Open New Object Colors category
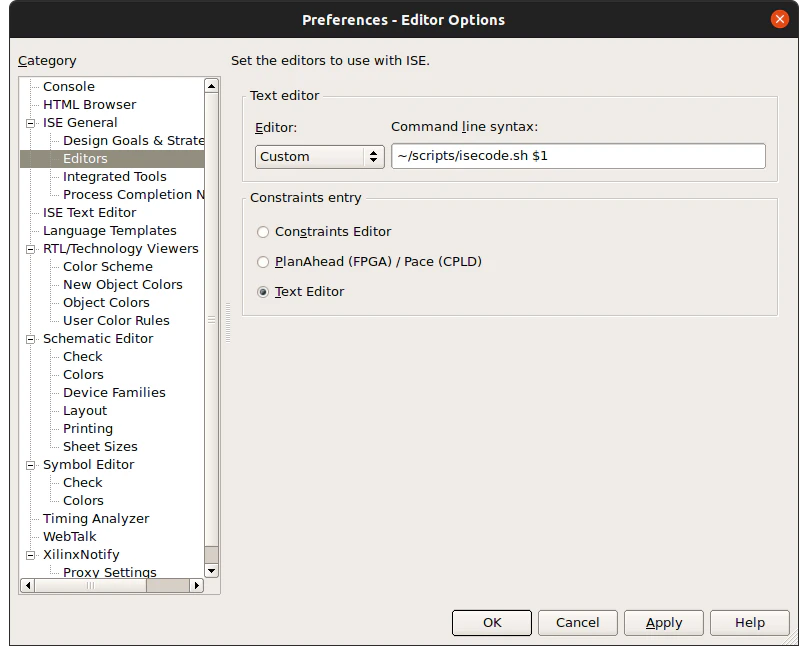The width and height of the screenshot is (808, 655). pyautogui.click(x=123, y=285)
